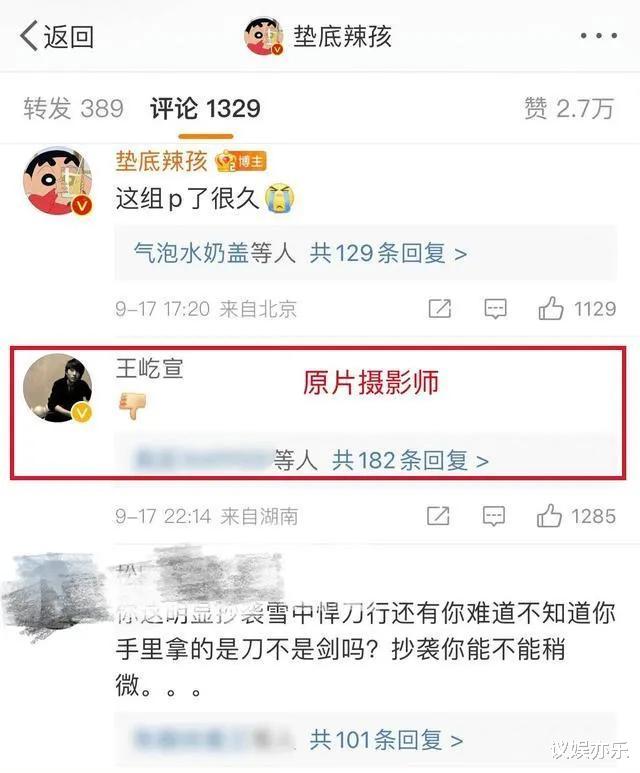The image size is (640, 773).
Task: Expand 共101条回复 replies thread
Action: (x=387, y=740)
